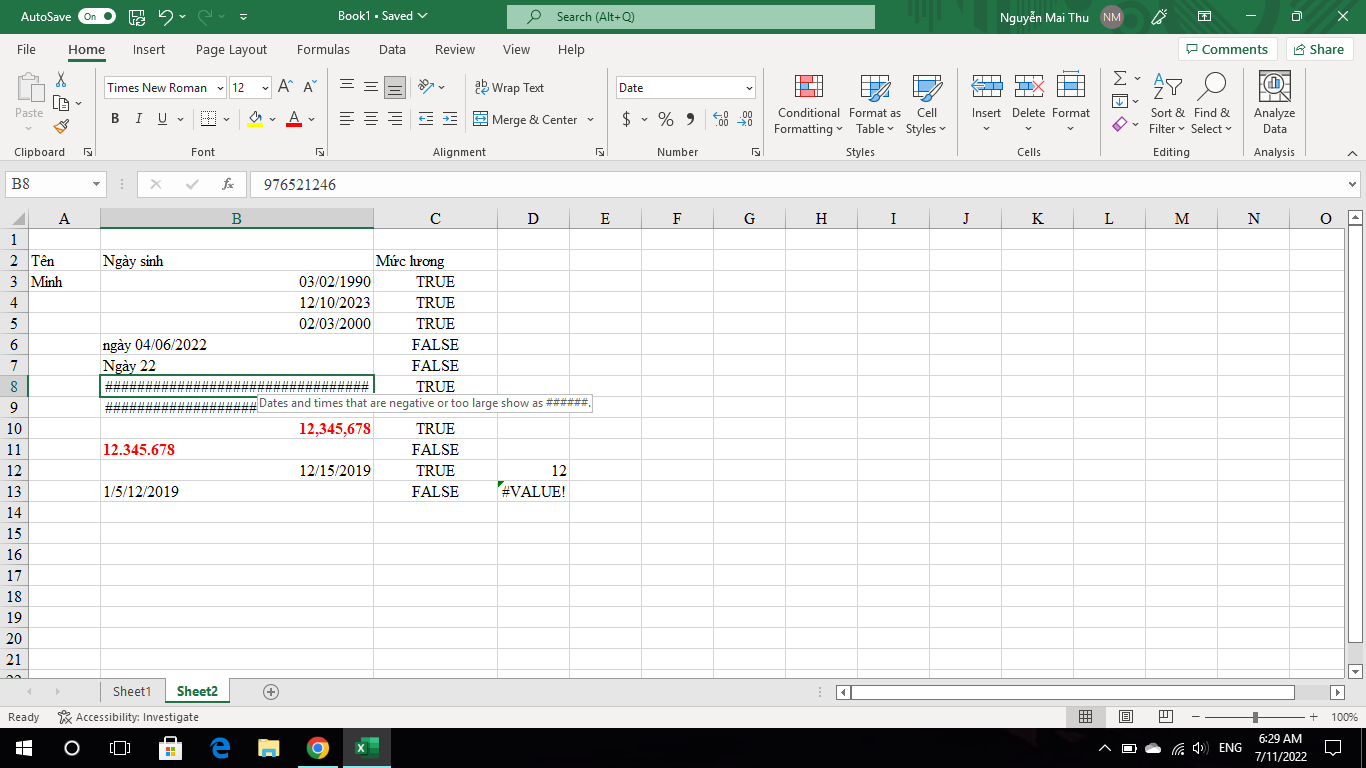This screenshot has height=768, width=1366.
Task: Click Increase Indent icon
Action: point(451,119)
